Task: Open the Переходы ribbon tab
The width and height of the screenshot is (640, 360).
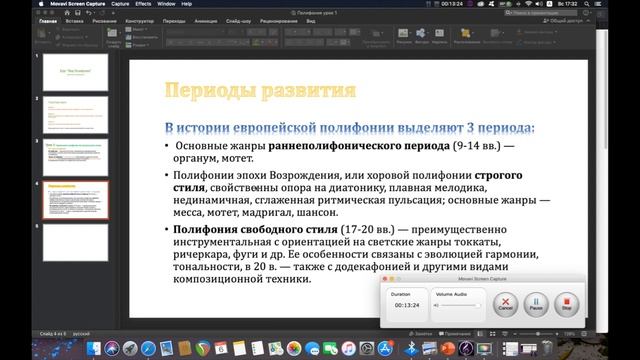Action: [x=174, y=21]
